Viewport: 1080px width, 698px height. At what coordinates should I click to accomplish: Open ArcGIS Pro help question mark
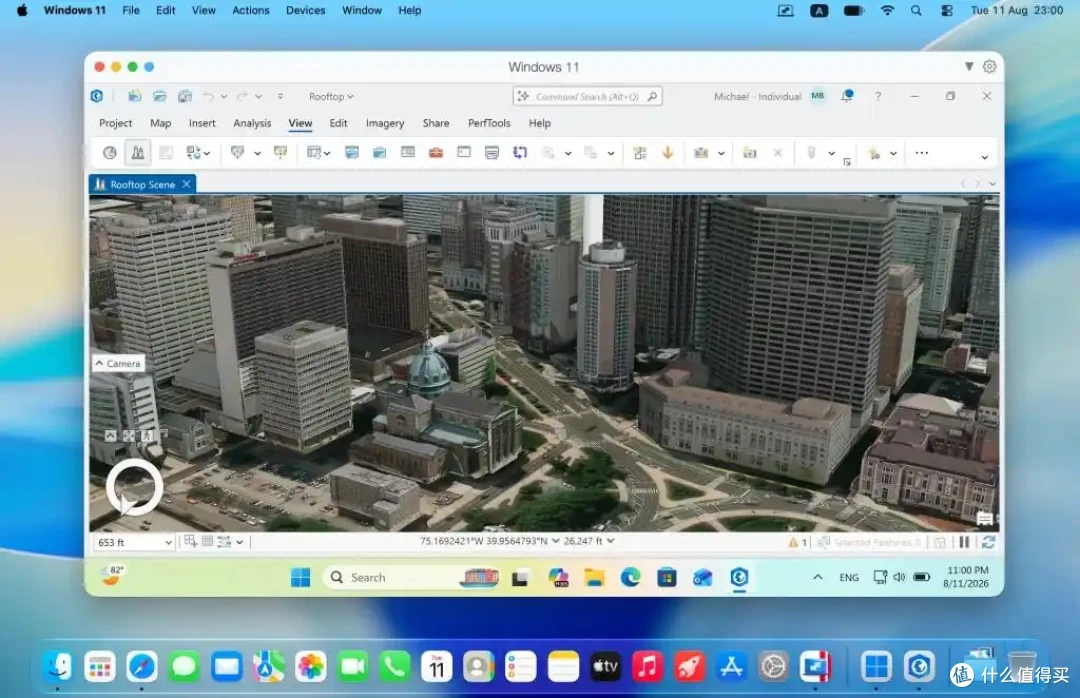(x=878, y=96)
